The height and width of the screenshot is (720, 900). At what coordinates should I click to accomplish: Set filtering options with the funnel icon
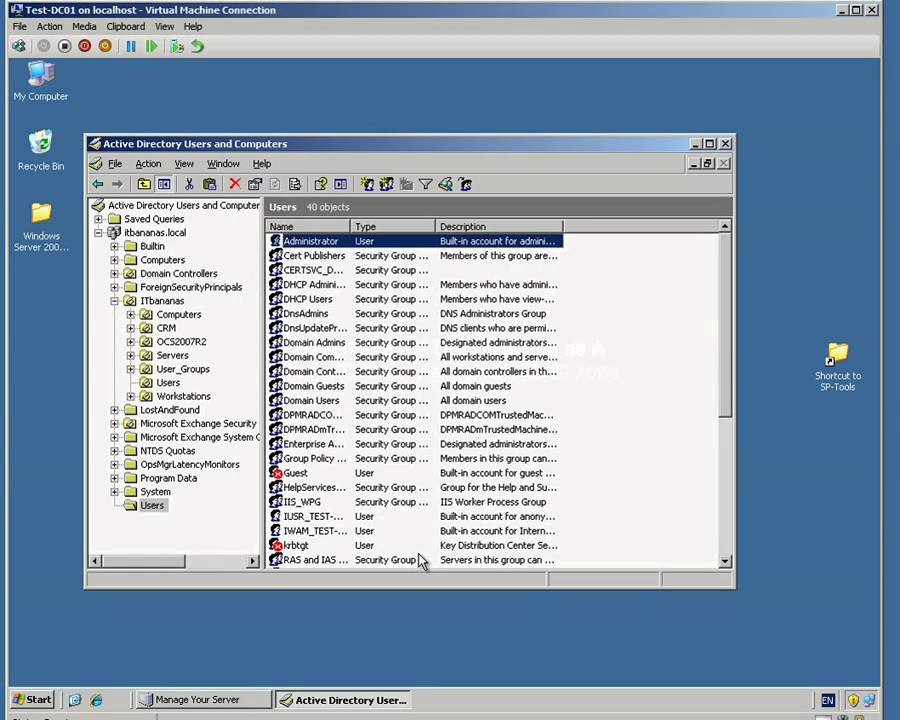[x=425, y=184]
